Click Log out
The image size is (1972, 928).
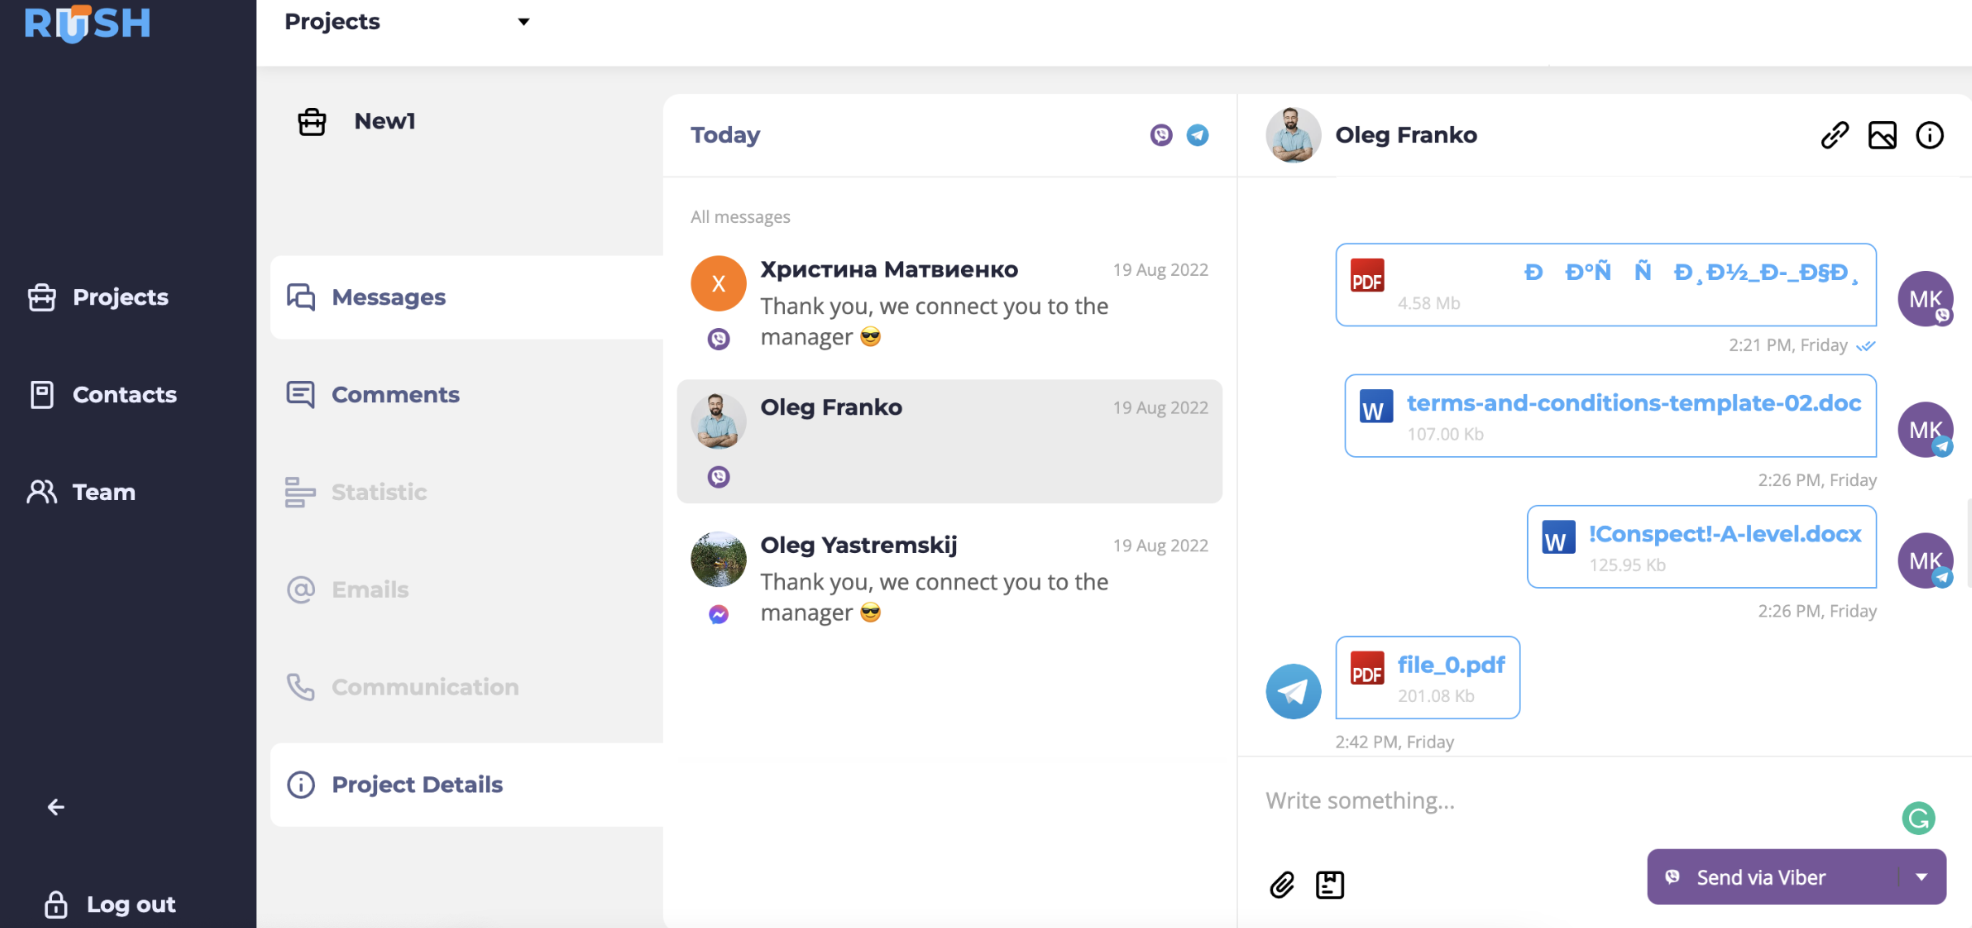pos(130,904)
